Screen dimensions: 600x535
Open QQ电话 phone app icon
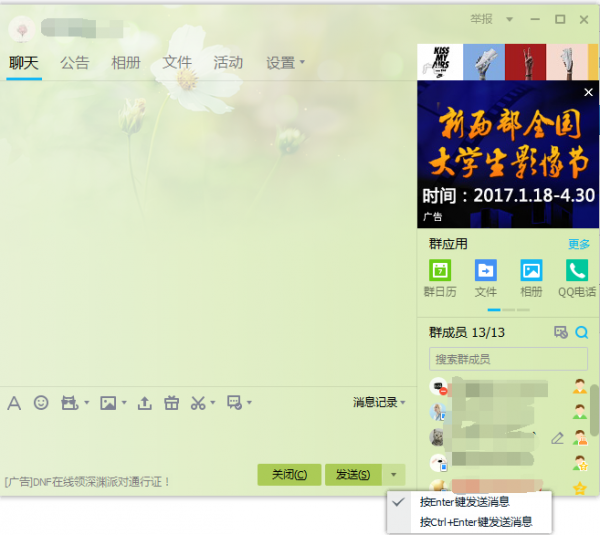(576, 271)
